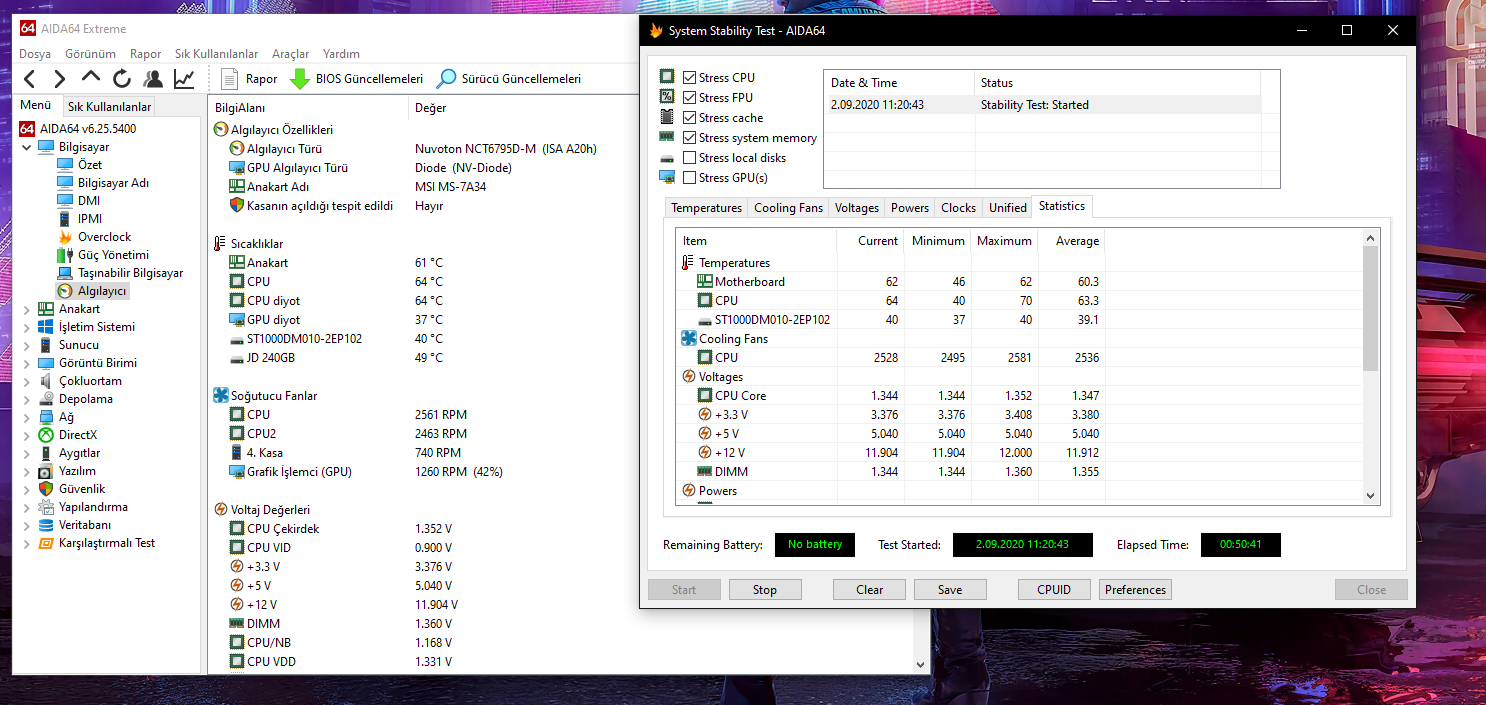Toggle Stress CPU checkbox

[x=690, y=77]
